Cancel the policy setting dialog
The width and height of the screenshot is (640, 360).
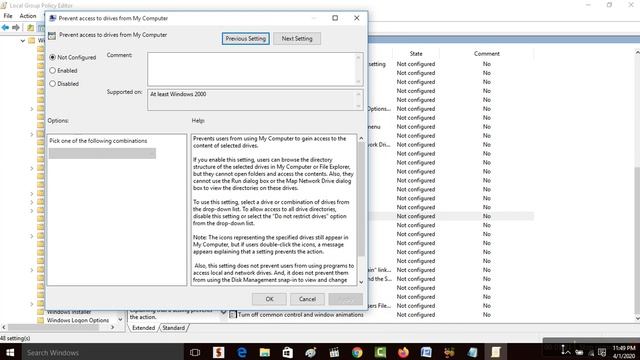pyautogui.click(x=307, y=299)
